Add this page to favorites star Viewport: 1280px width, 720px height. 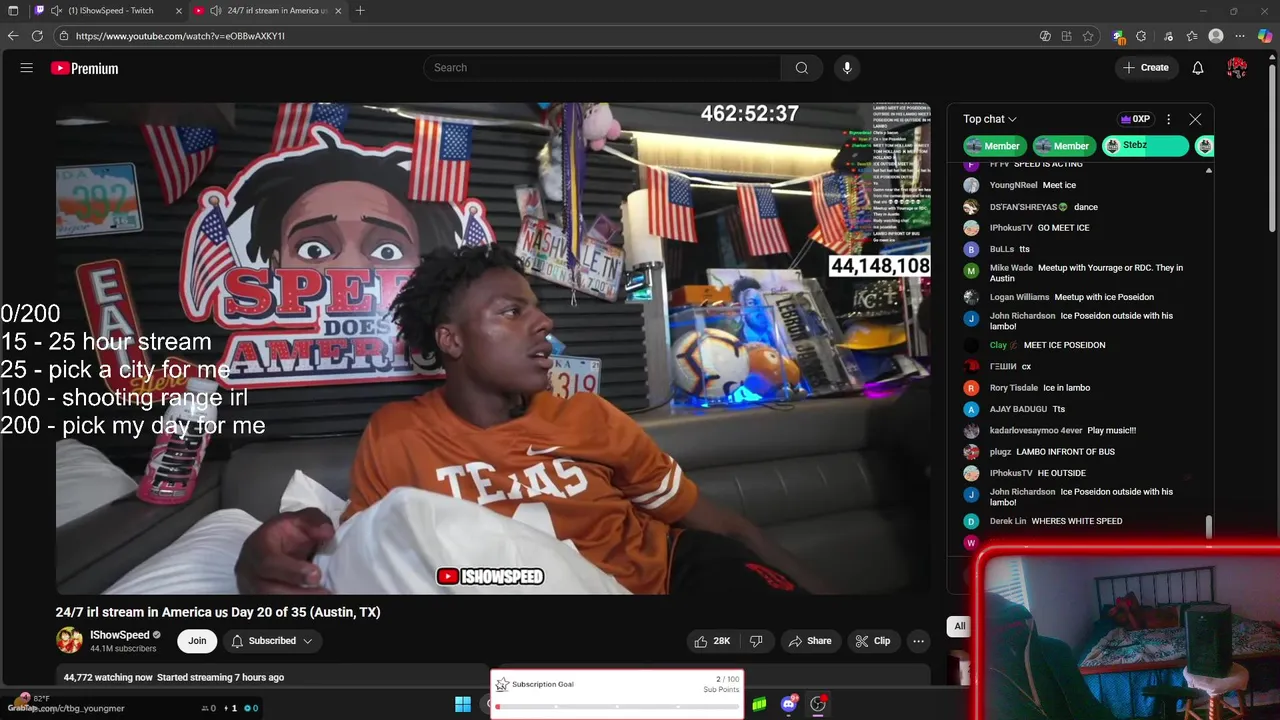point(1088,36)
